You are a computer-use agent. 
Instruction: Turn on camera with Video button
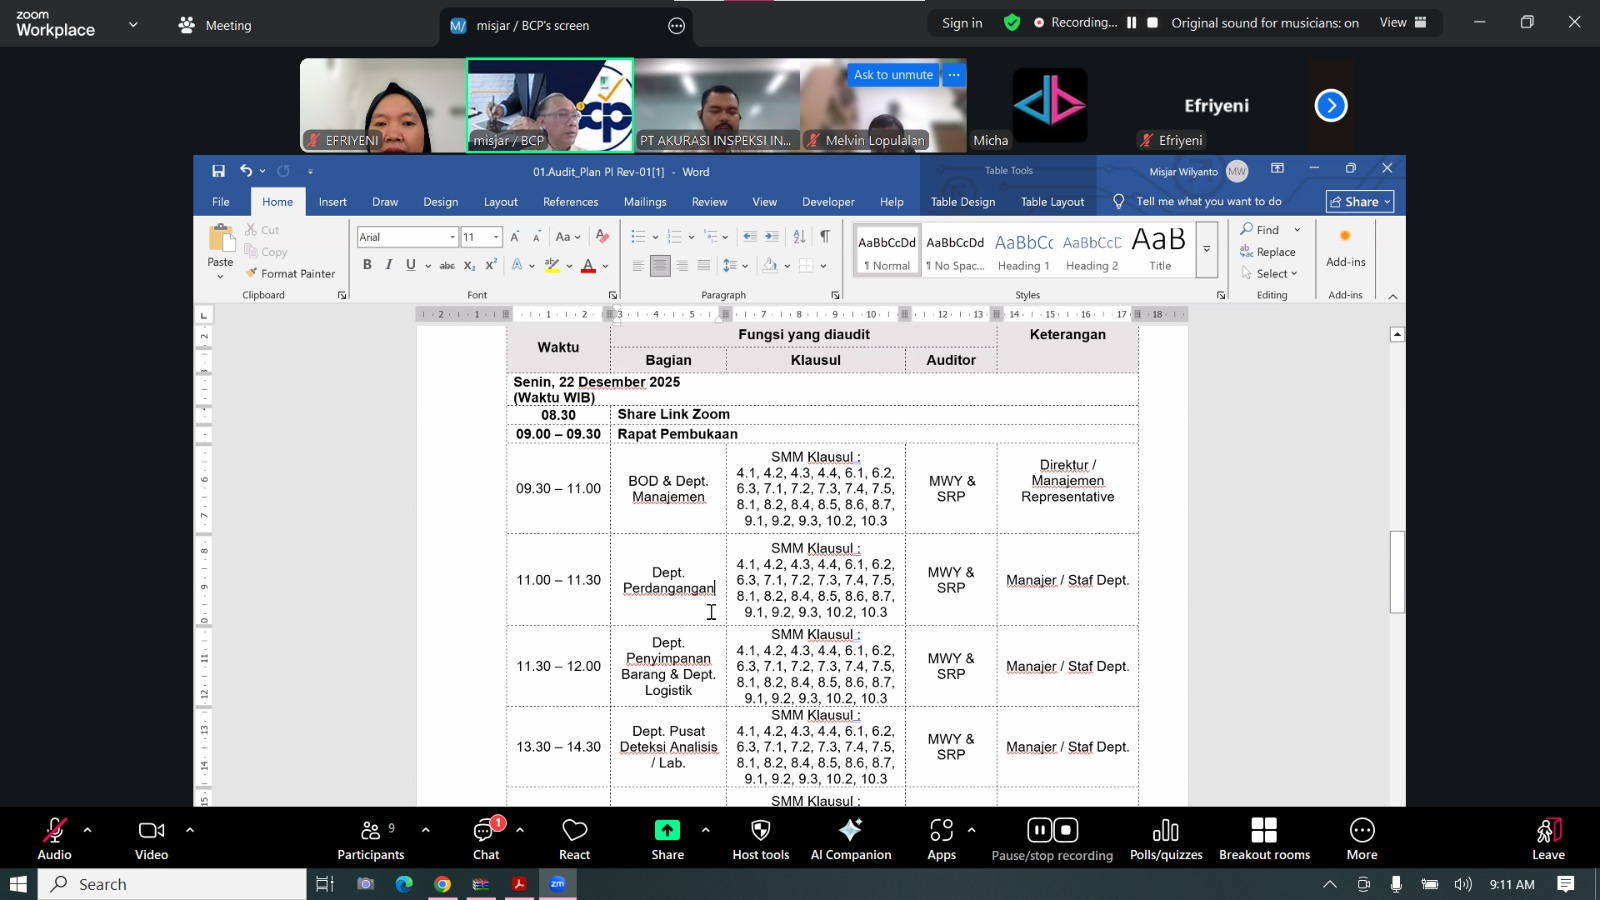click(151, 838)
